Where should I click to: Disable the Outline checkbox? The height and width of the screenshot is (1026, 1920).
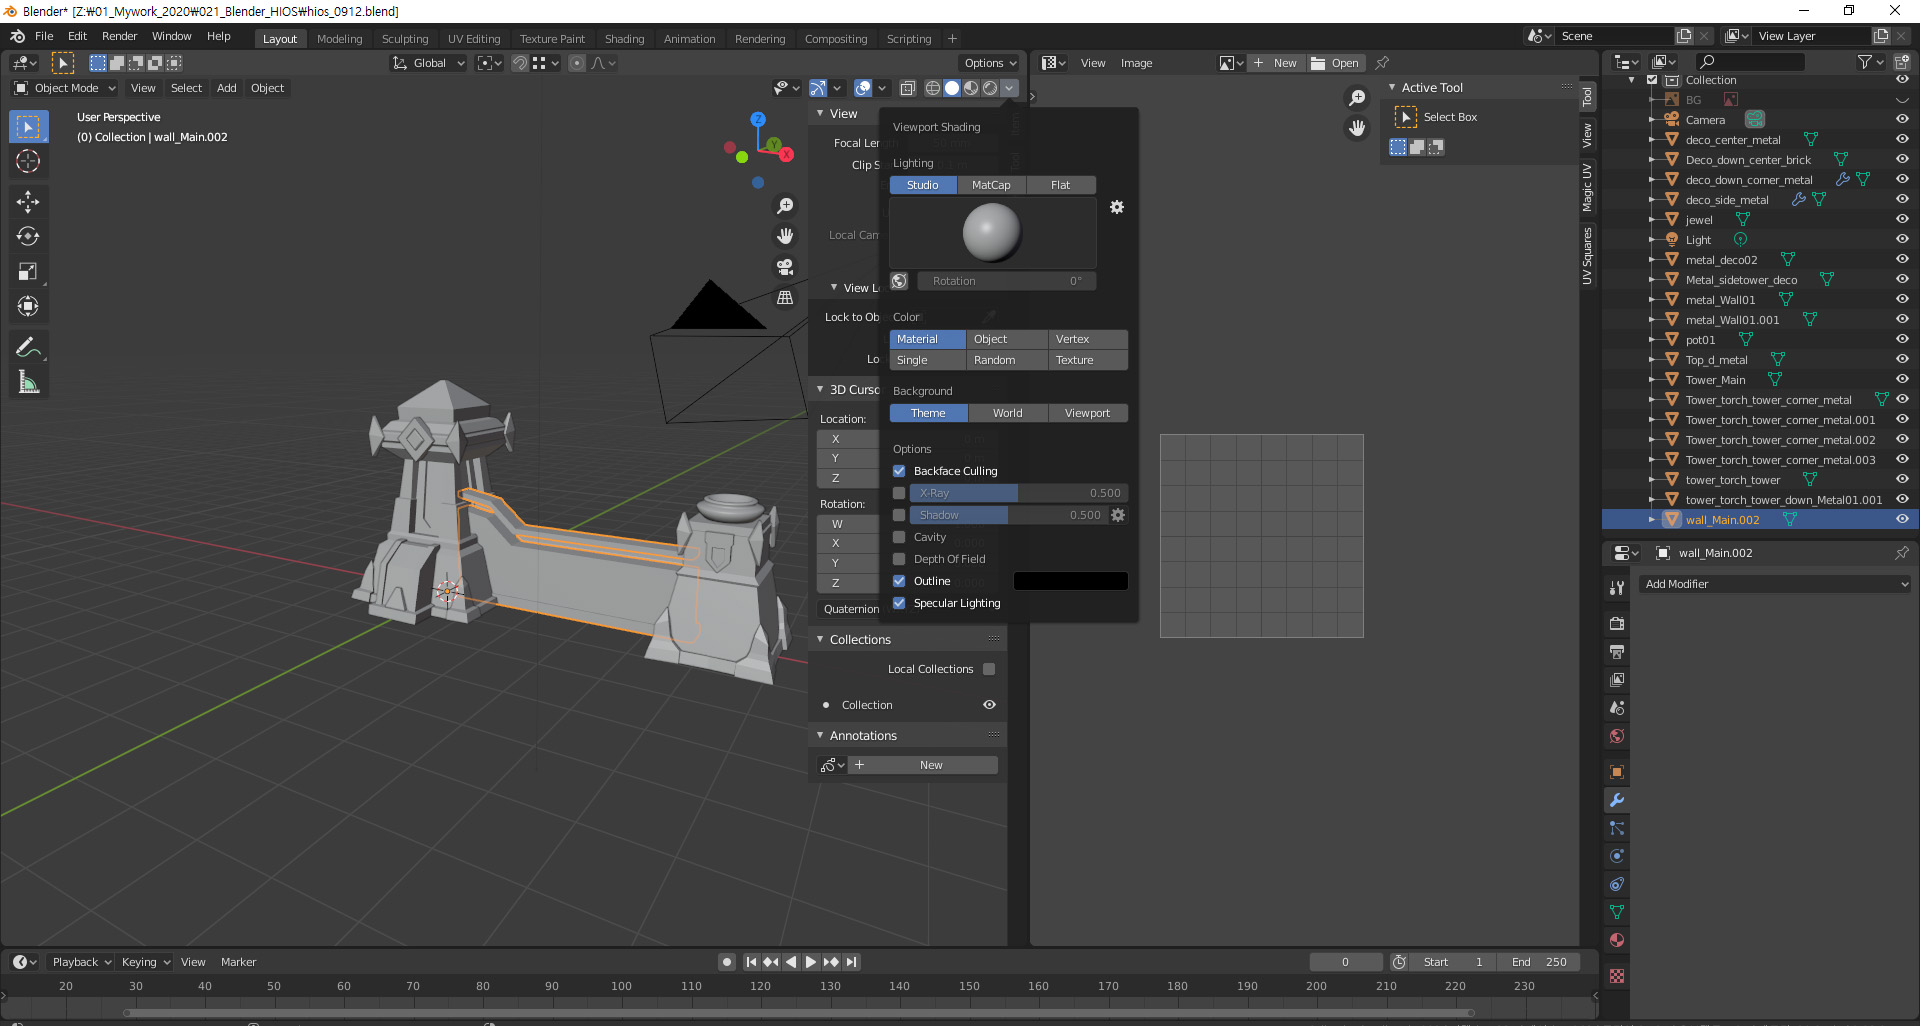[899, 581]
